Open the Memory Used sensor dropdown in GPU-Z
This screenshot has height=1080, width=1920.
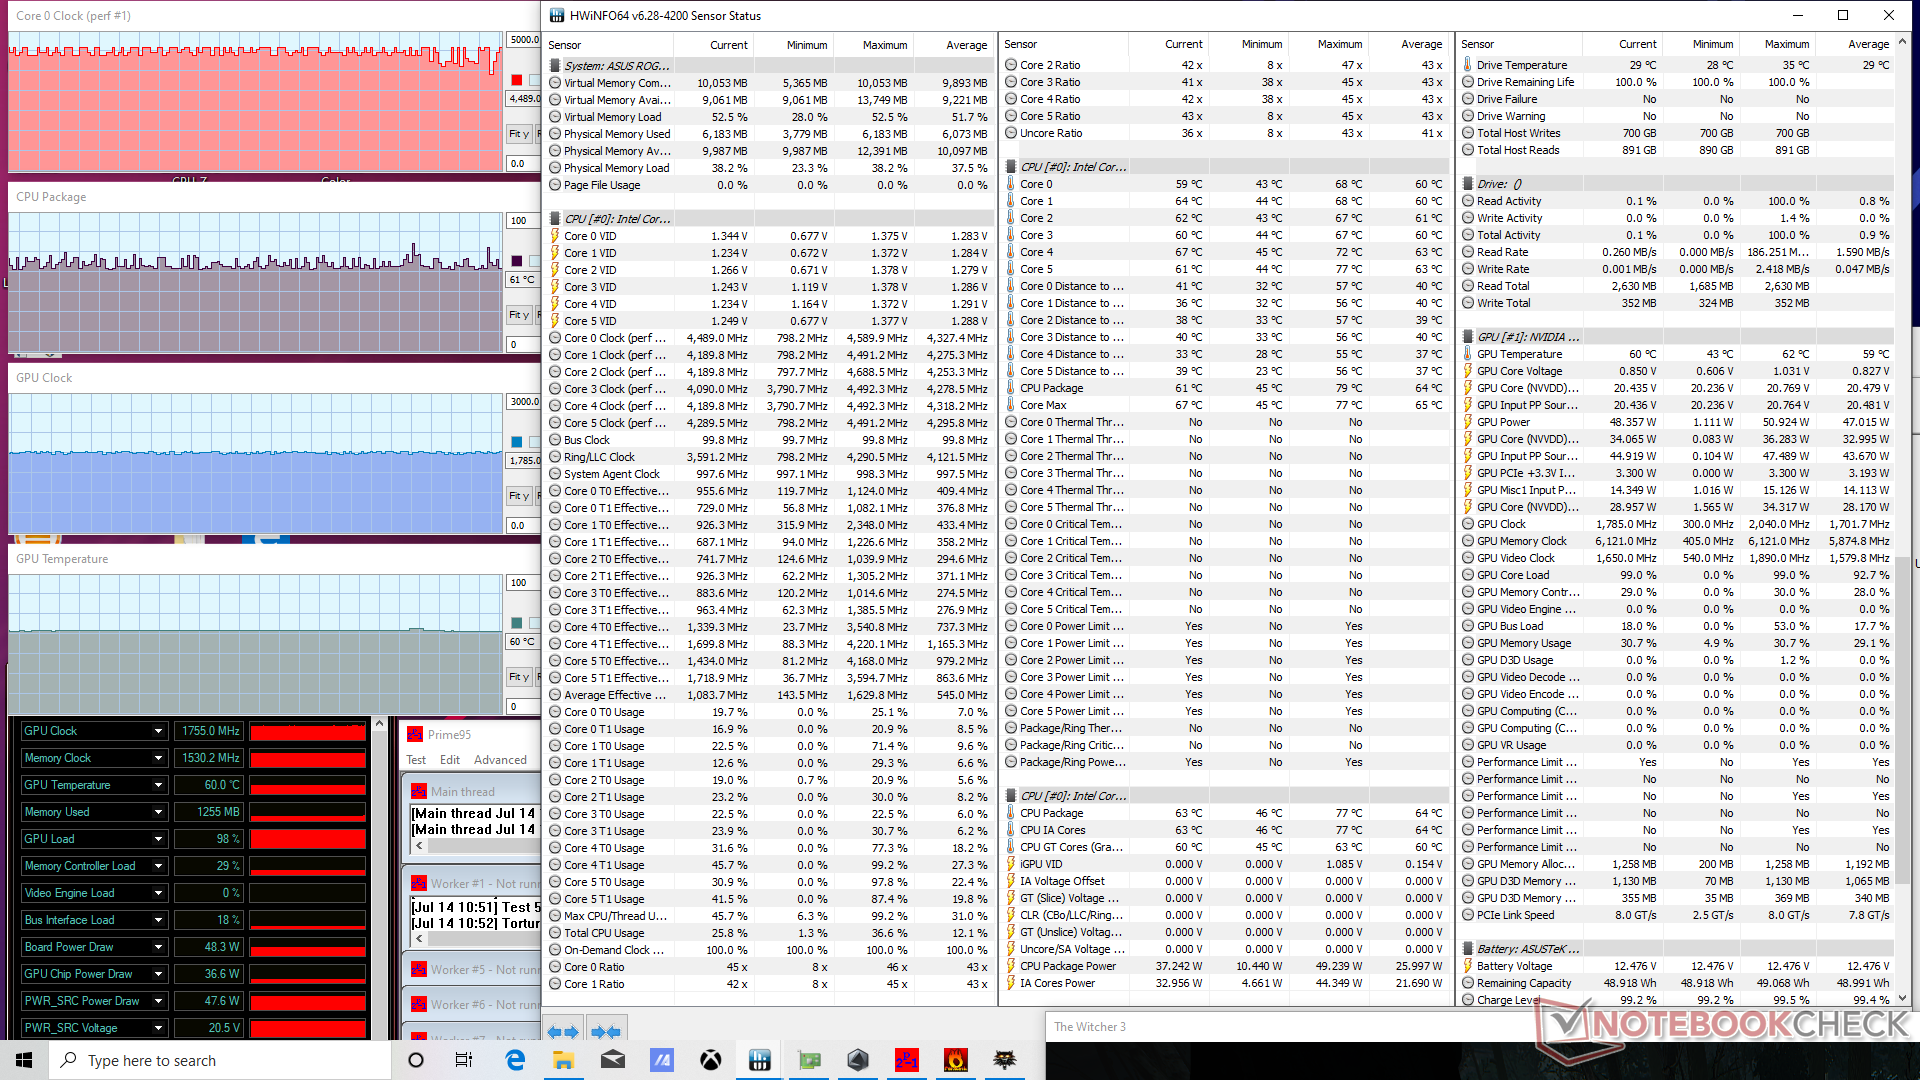pyautogui.click(x=158, y=812)
